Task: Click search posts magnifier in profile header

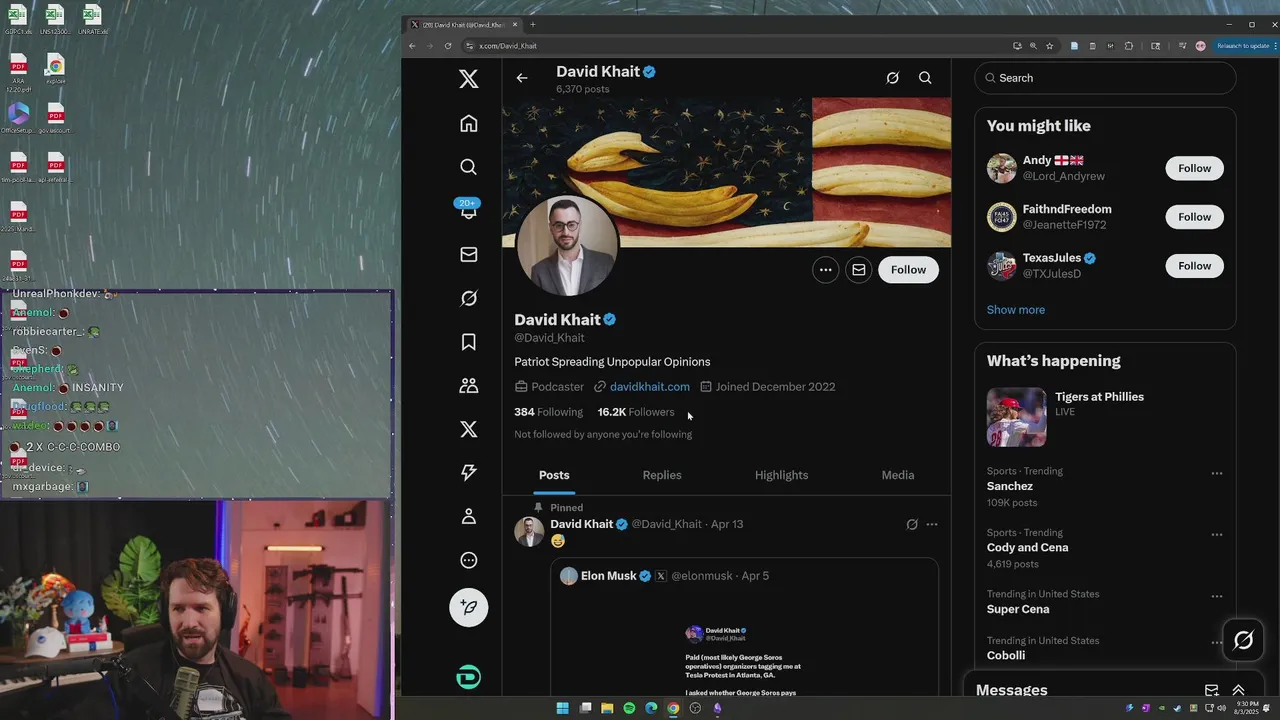Action: (925, 78)
